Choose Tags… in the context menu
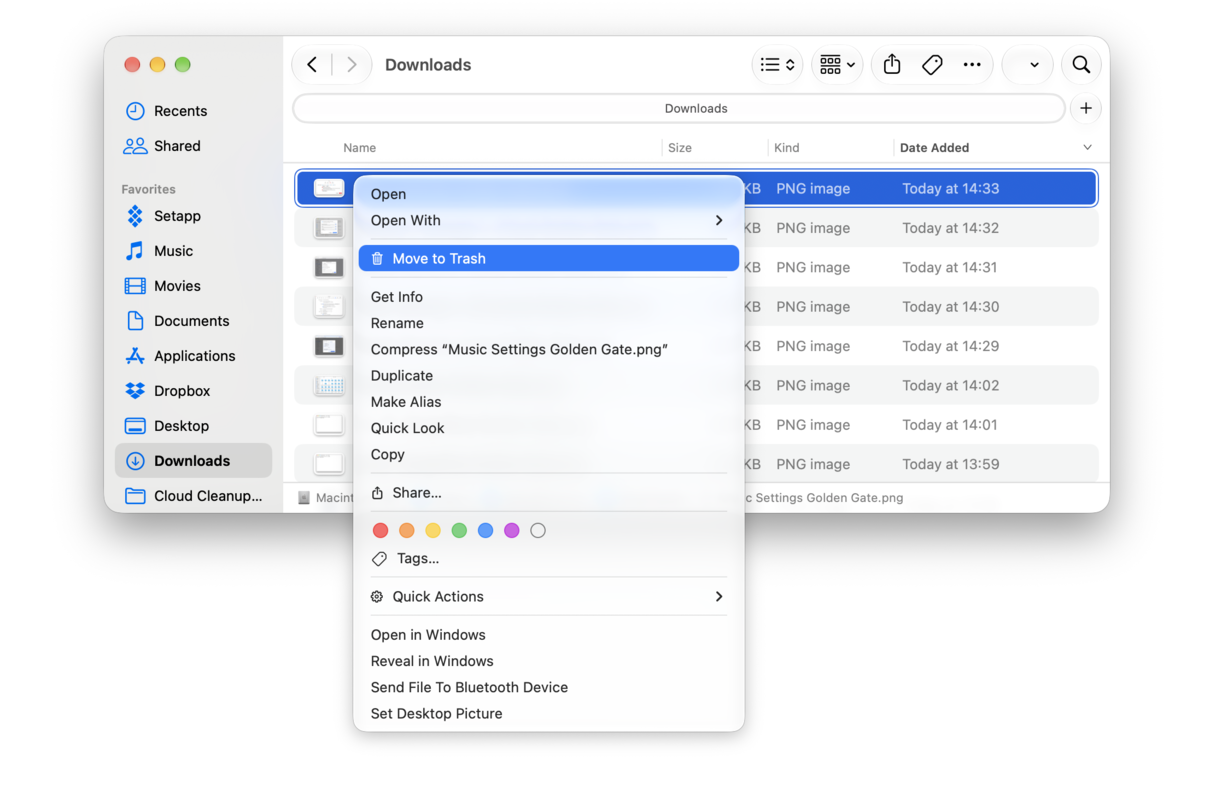 coord(548,558)
